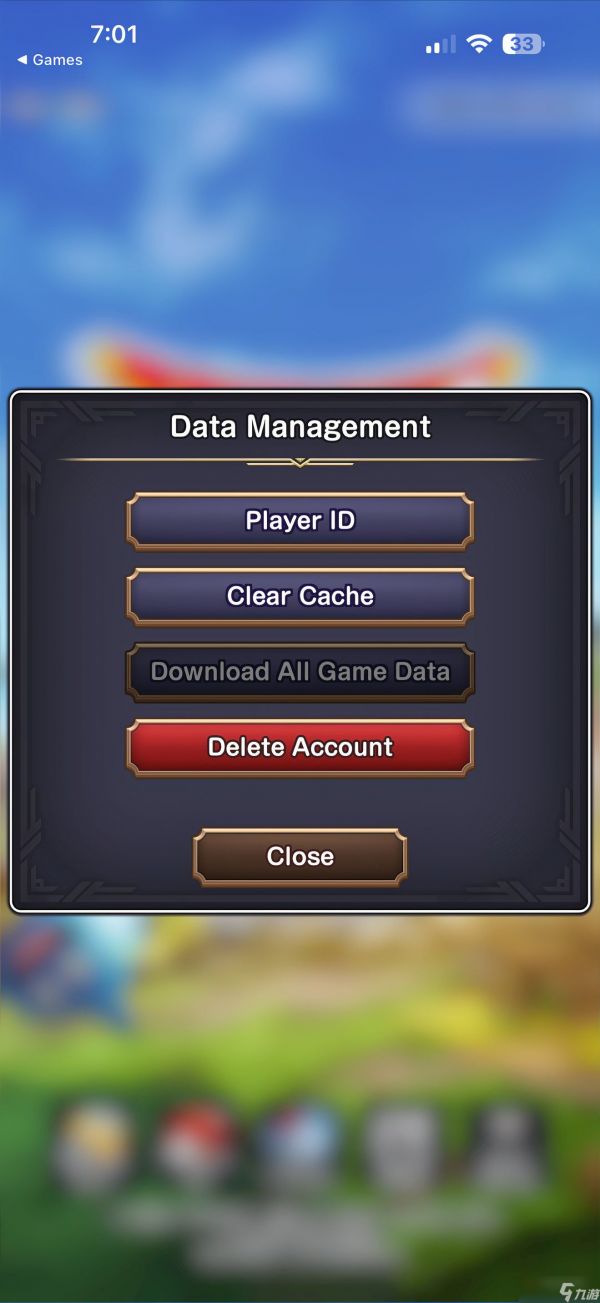Screen dimensions: 600x1303
Task: Return to the Games app via back link
Action: [50, 60]
